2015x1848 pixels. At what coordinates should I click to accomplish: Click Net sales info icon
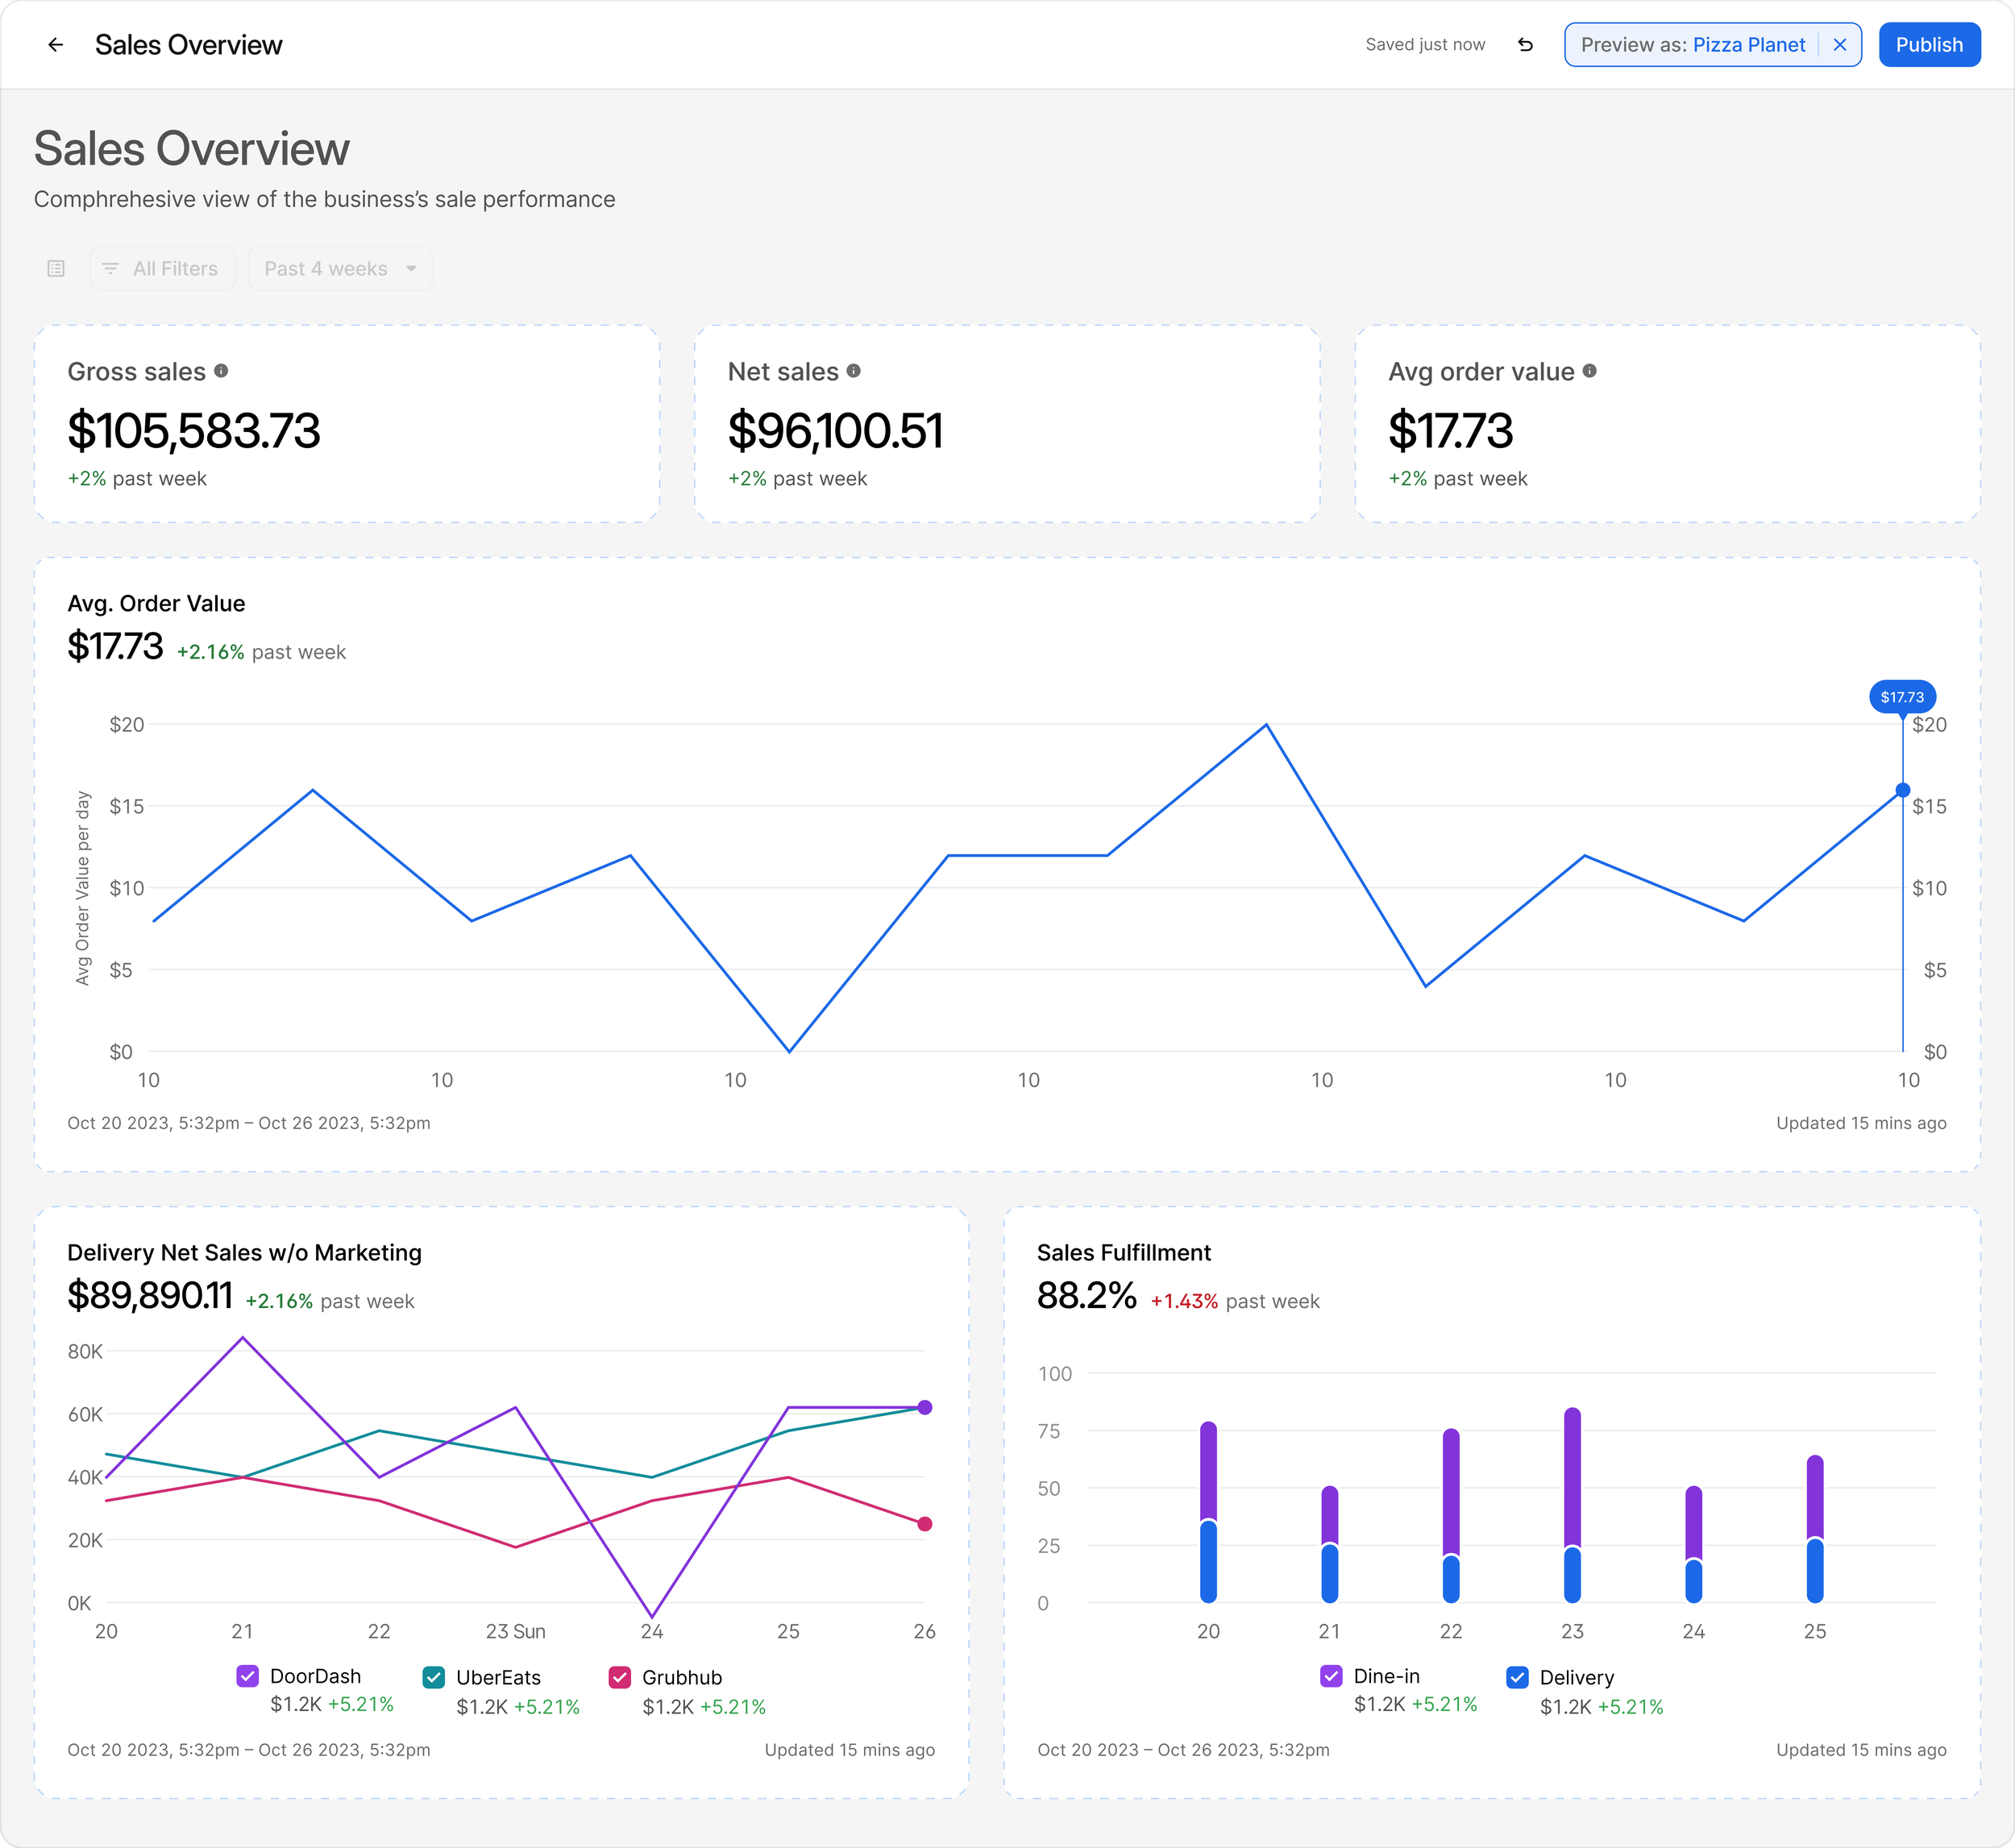tap(853, 371)
